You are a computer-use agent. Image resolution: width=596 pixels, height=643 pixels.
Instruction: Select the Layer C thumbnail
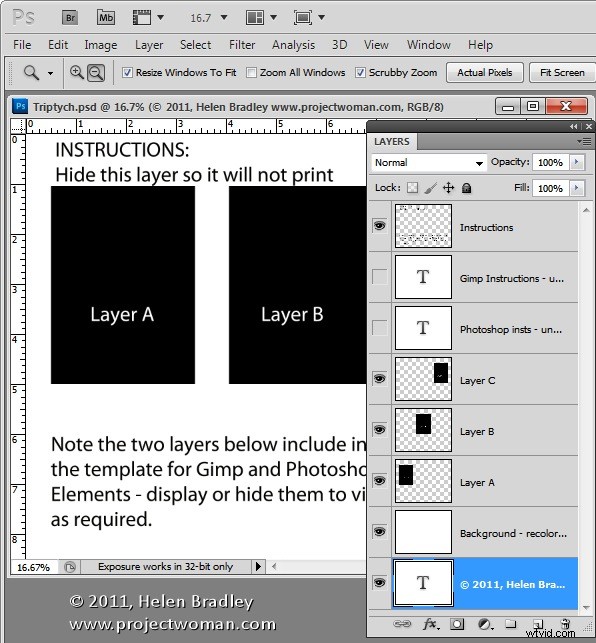click(x=423, y=379)
